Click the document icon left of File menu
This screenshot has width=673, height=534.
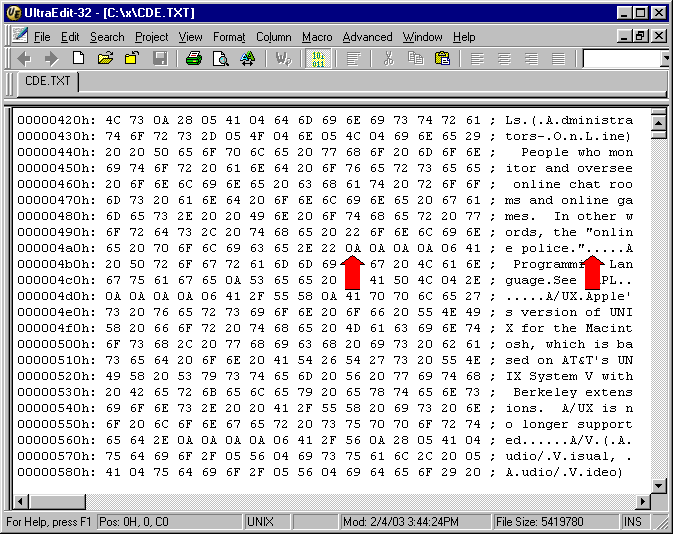[20, 36]
